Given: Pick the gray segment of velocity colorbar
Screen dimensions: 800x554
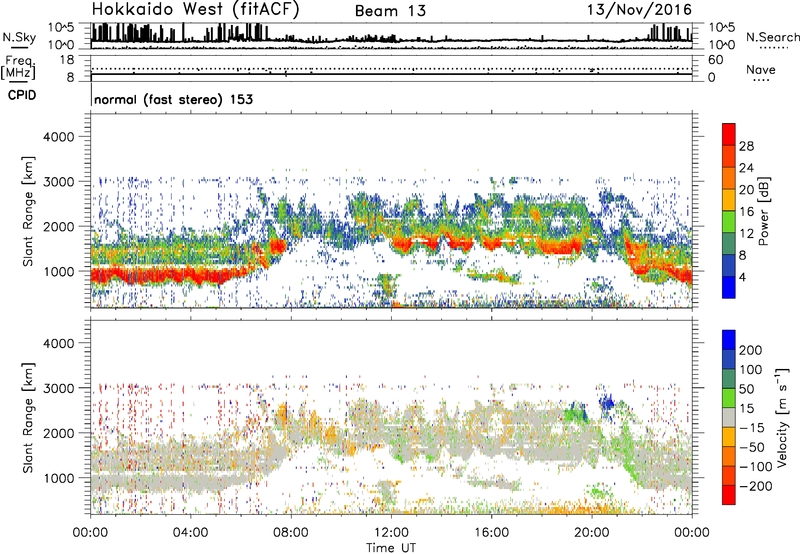Looking at the screenshot, I should [x=729, y=418].
